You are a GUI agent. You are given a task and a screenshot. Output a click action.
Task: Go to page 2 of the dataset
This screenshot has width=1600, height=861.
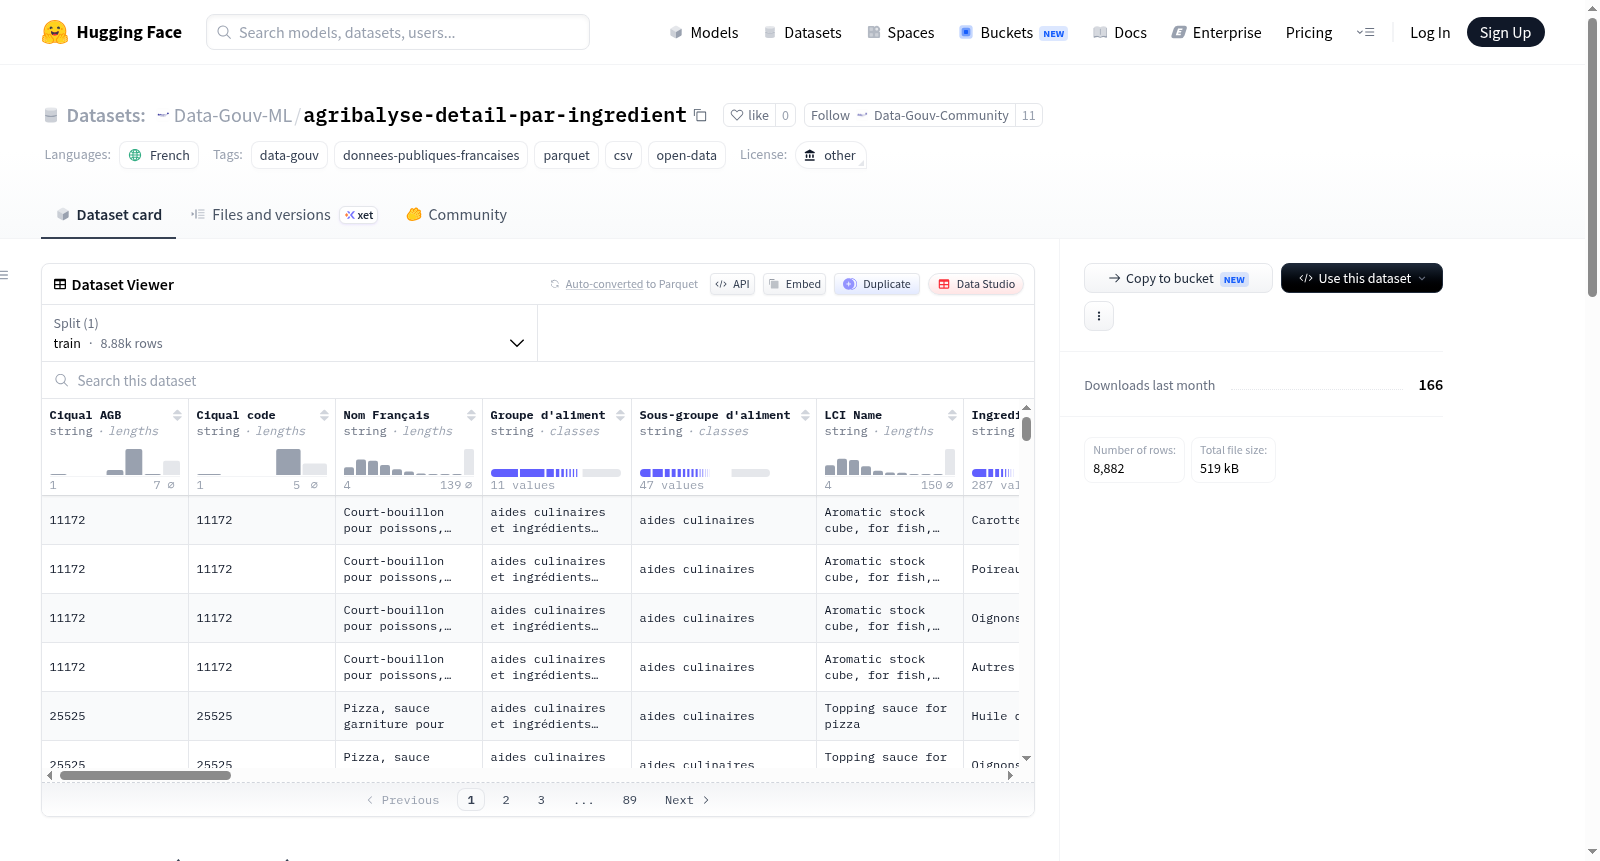tap(506, 800)
